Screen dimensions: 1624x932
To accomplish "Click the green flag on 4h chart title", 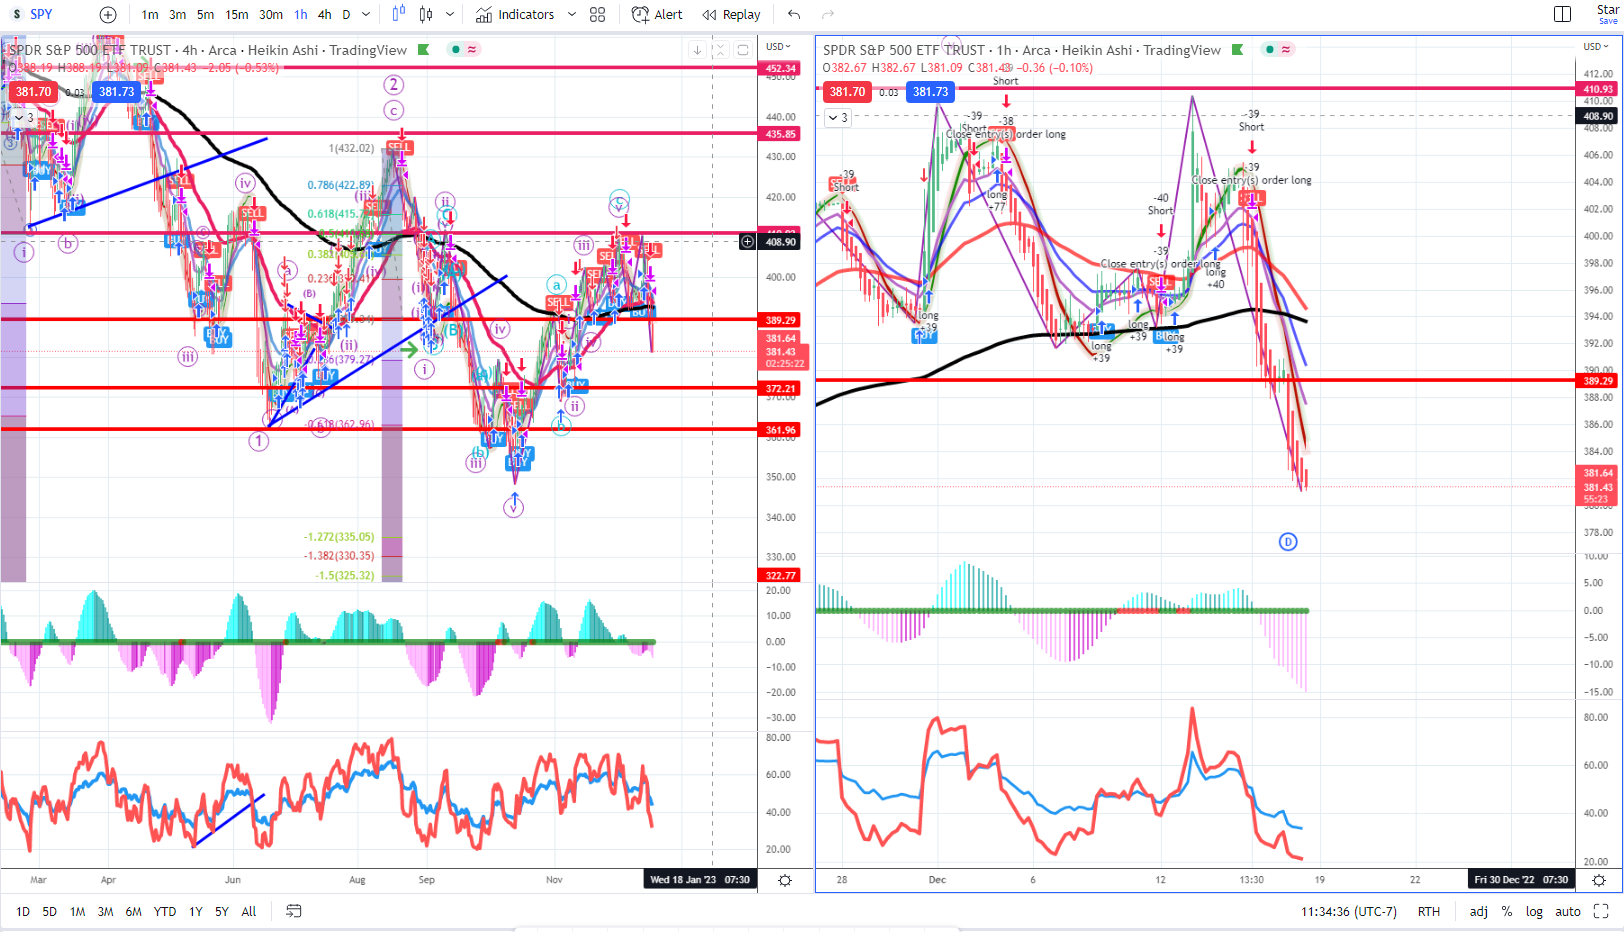I will coord(424,49).
